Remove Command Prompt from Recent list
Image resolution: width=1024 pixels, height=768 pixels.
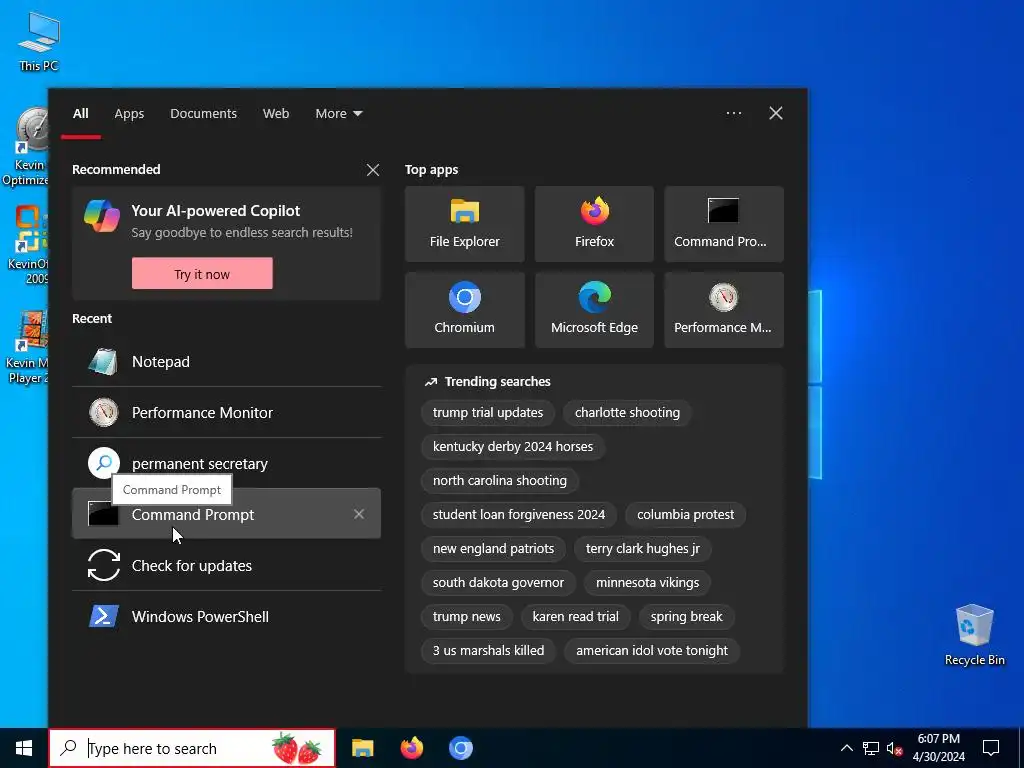(359, 514)
